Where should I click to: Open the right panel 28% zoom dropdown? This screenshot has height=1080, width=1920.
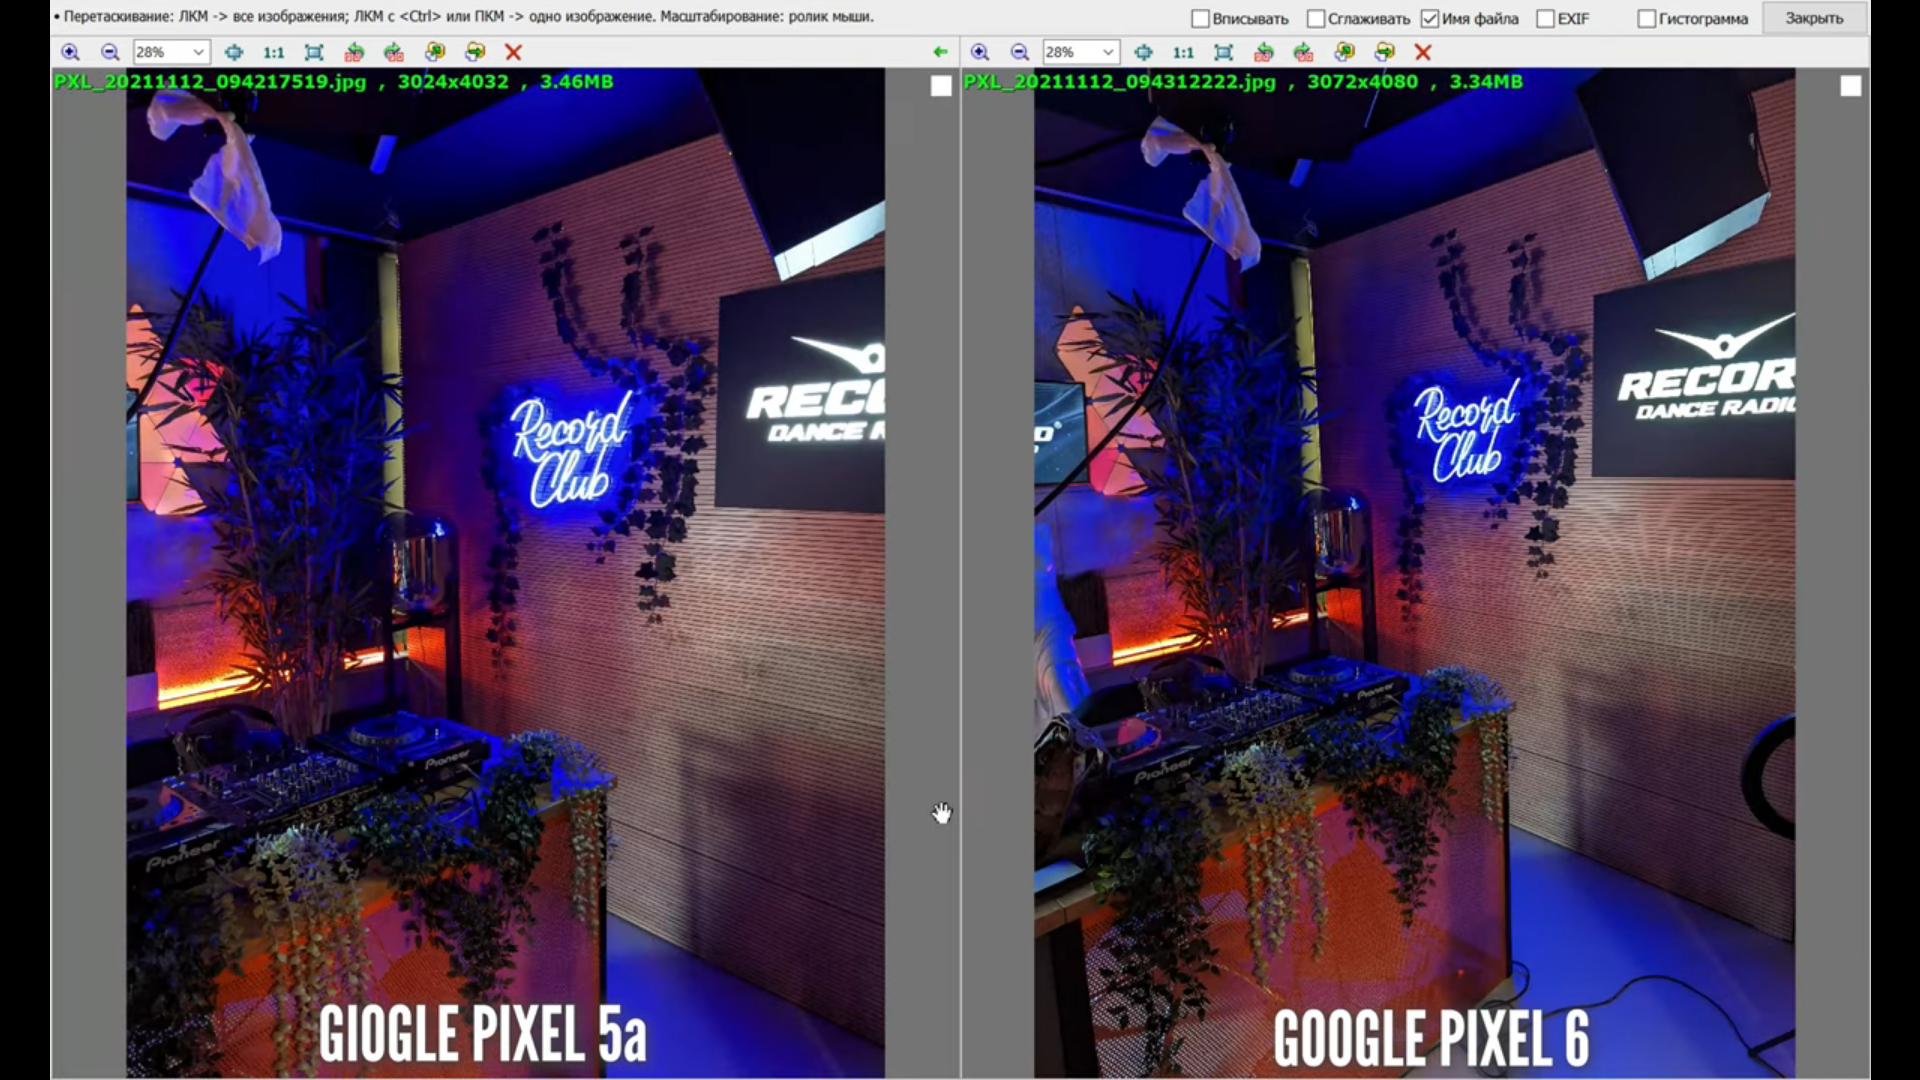tap(1107, 52)
